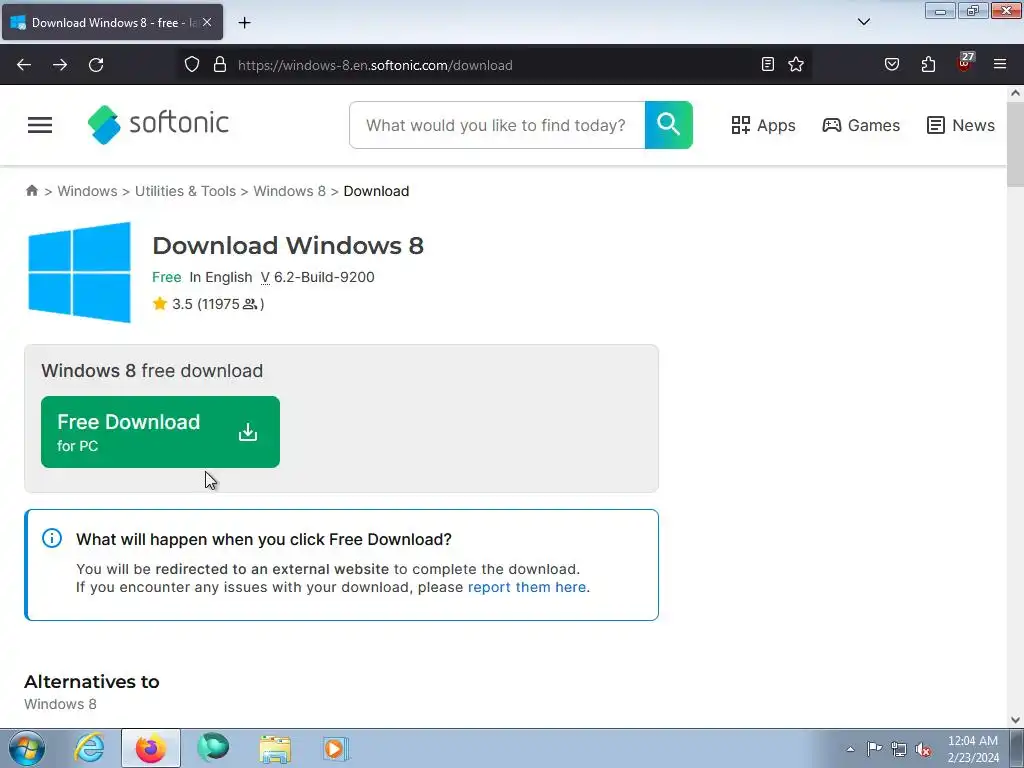Viewport: 1024px width, 768px height.
Task: Click the Firefox taskbar icon
Action: tap(150, 748)
